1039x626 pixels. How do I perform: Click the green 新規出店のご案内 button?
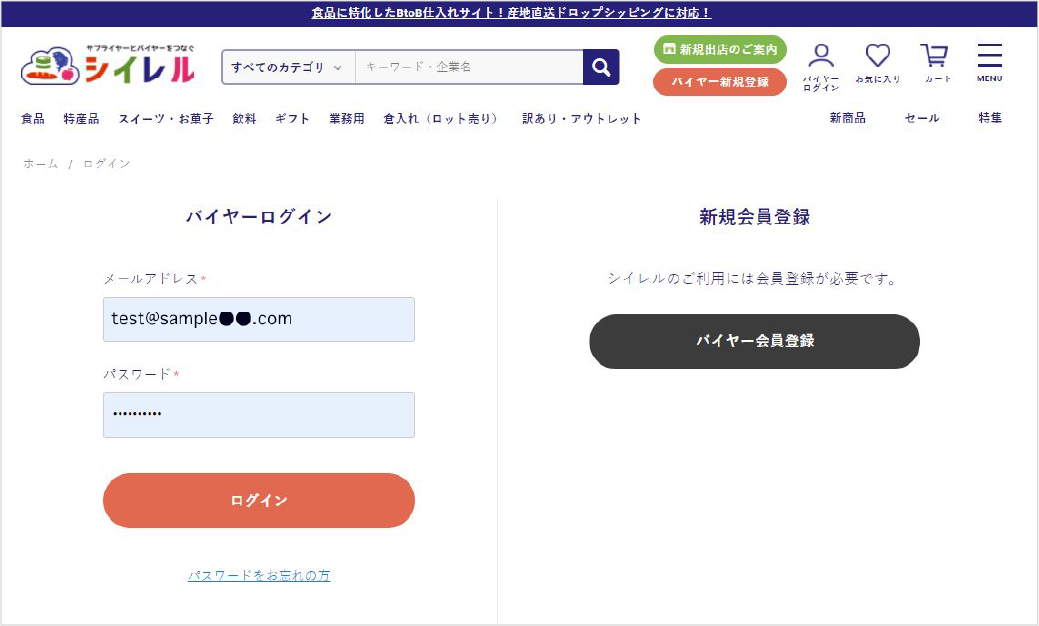[720, 49]
